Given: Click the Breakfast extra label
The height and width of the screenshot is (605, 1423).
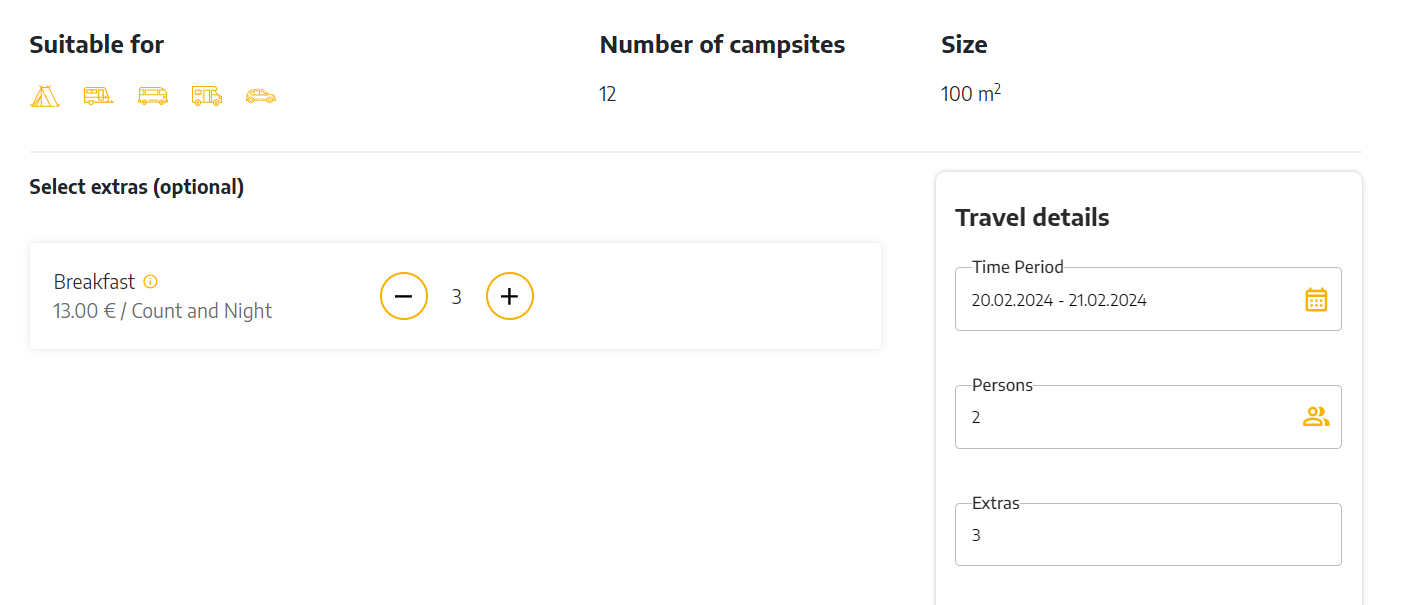Looking at the screenshot, I should (94, 282).
